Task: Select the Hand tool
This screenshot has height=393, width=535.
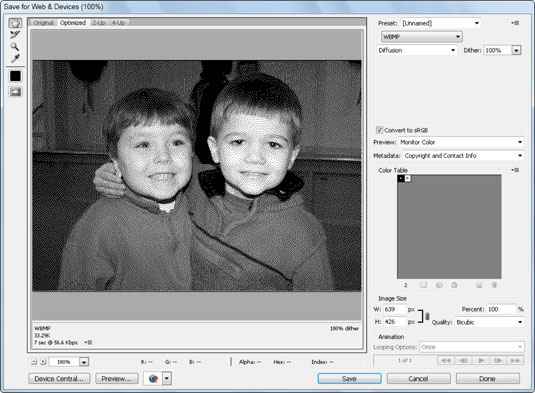Action: click(15, 23)
